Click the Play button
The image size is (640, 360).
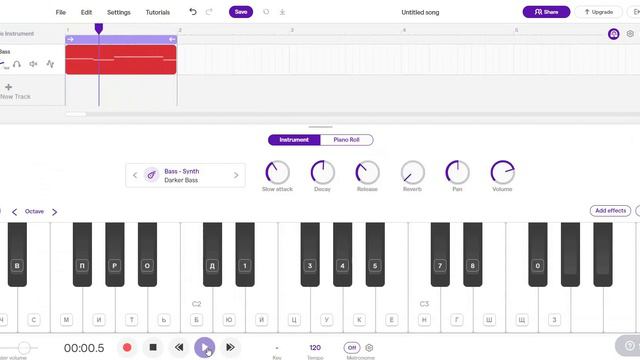click(204, 347)
